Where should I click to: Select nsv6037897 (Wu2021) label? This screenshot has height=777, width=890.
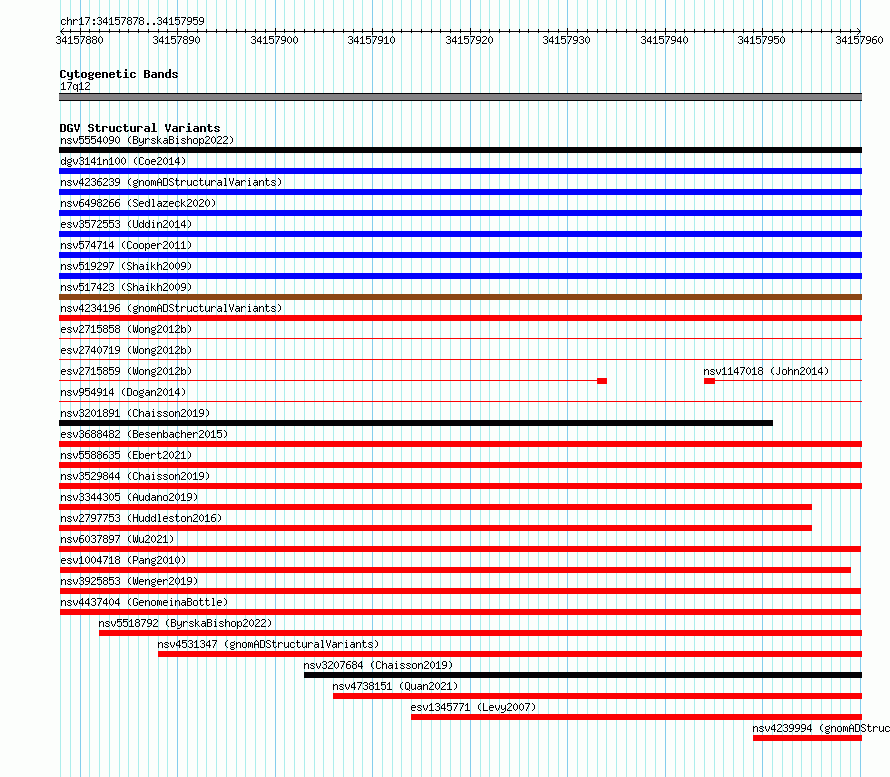[x=117, y=539]
